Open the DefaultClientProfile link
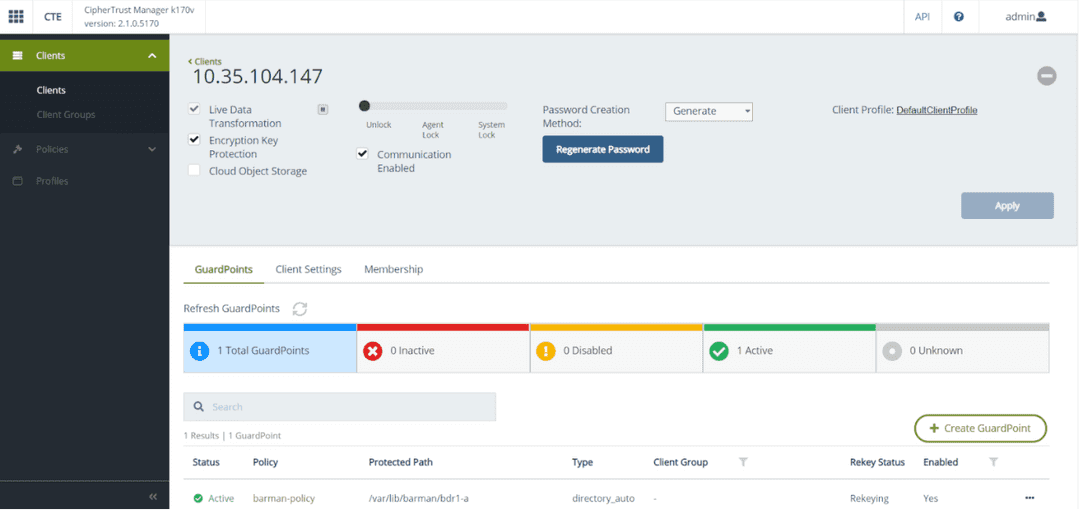Viewport: 1080px width, 512px height. [936, 110]
